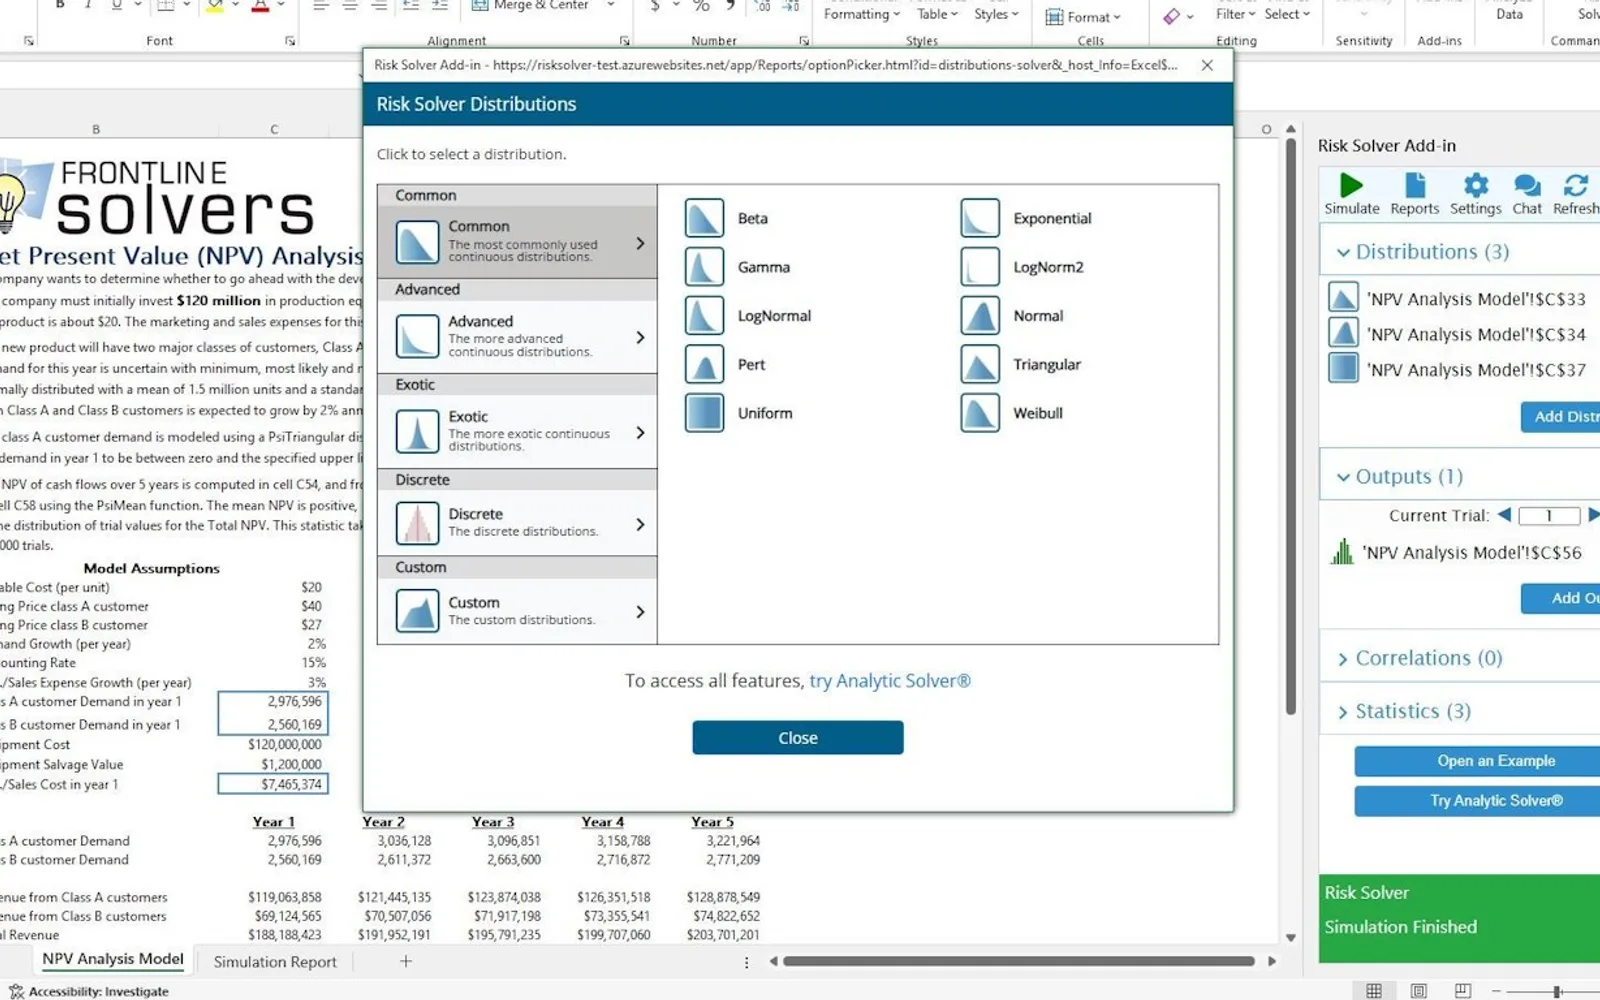This screenshot has width=1600, height=1000.
Task: Open the Advanced distributions category
Action: (x=517, y=337)
